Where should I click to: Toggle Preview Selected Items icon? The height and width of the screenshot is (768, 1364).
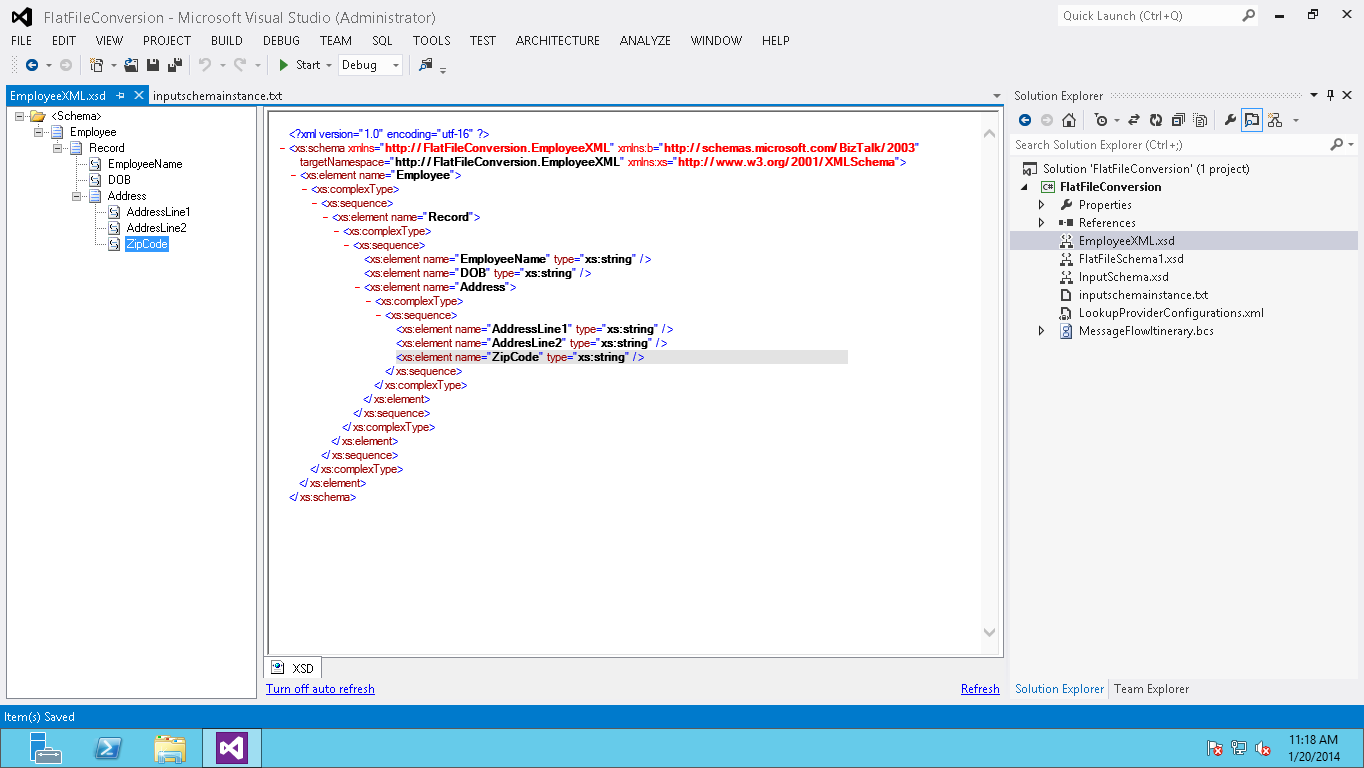click(x=1252, y=120)
